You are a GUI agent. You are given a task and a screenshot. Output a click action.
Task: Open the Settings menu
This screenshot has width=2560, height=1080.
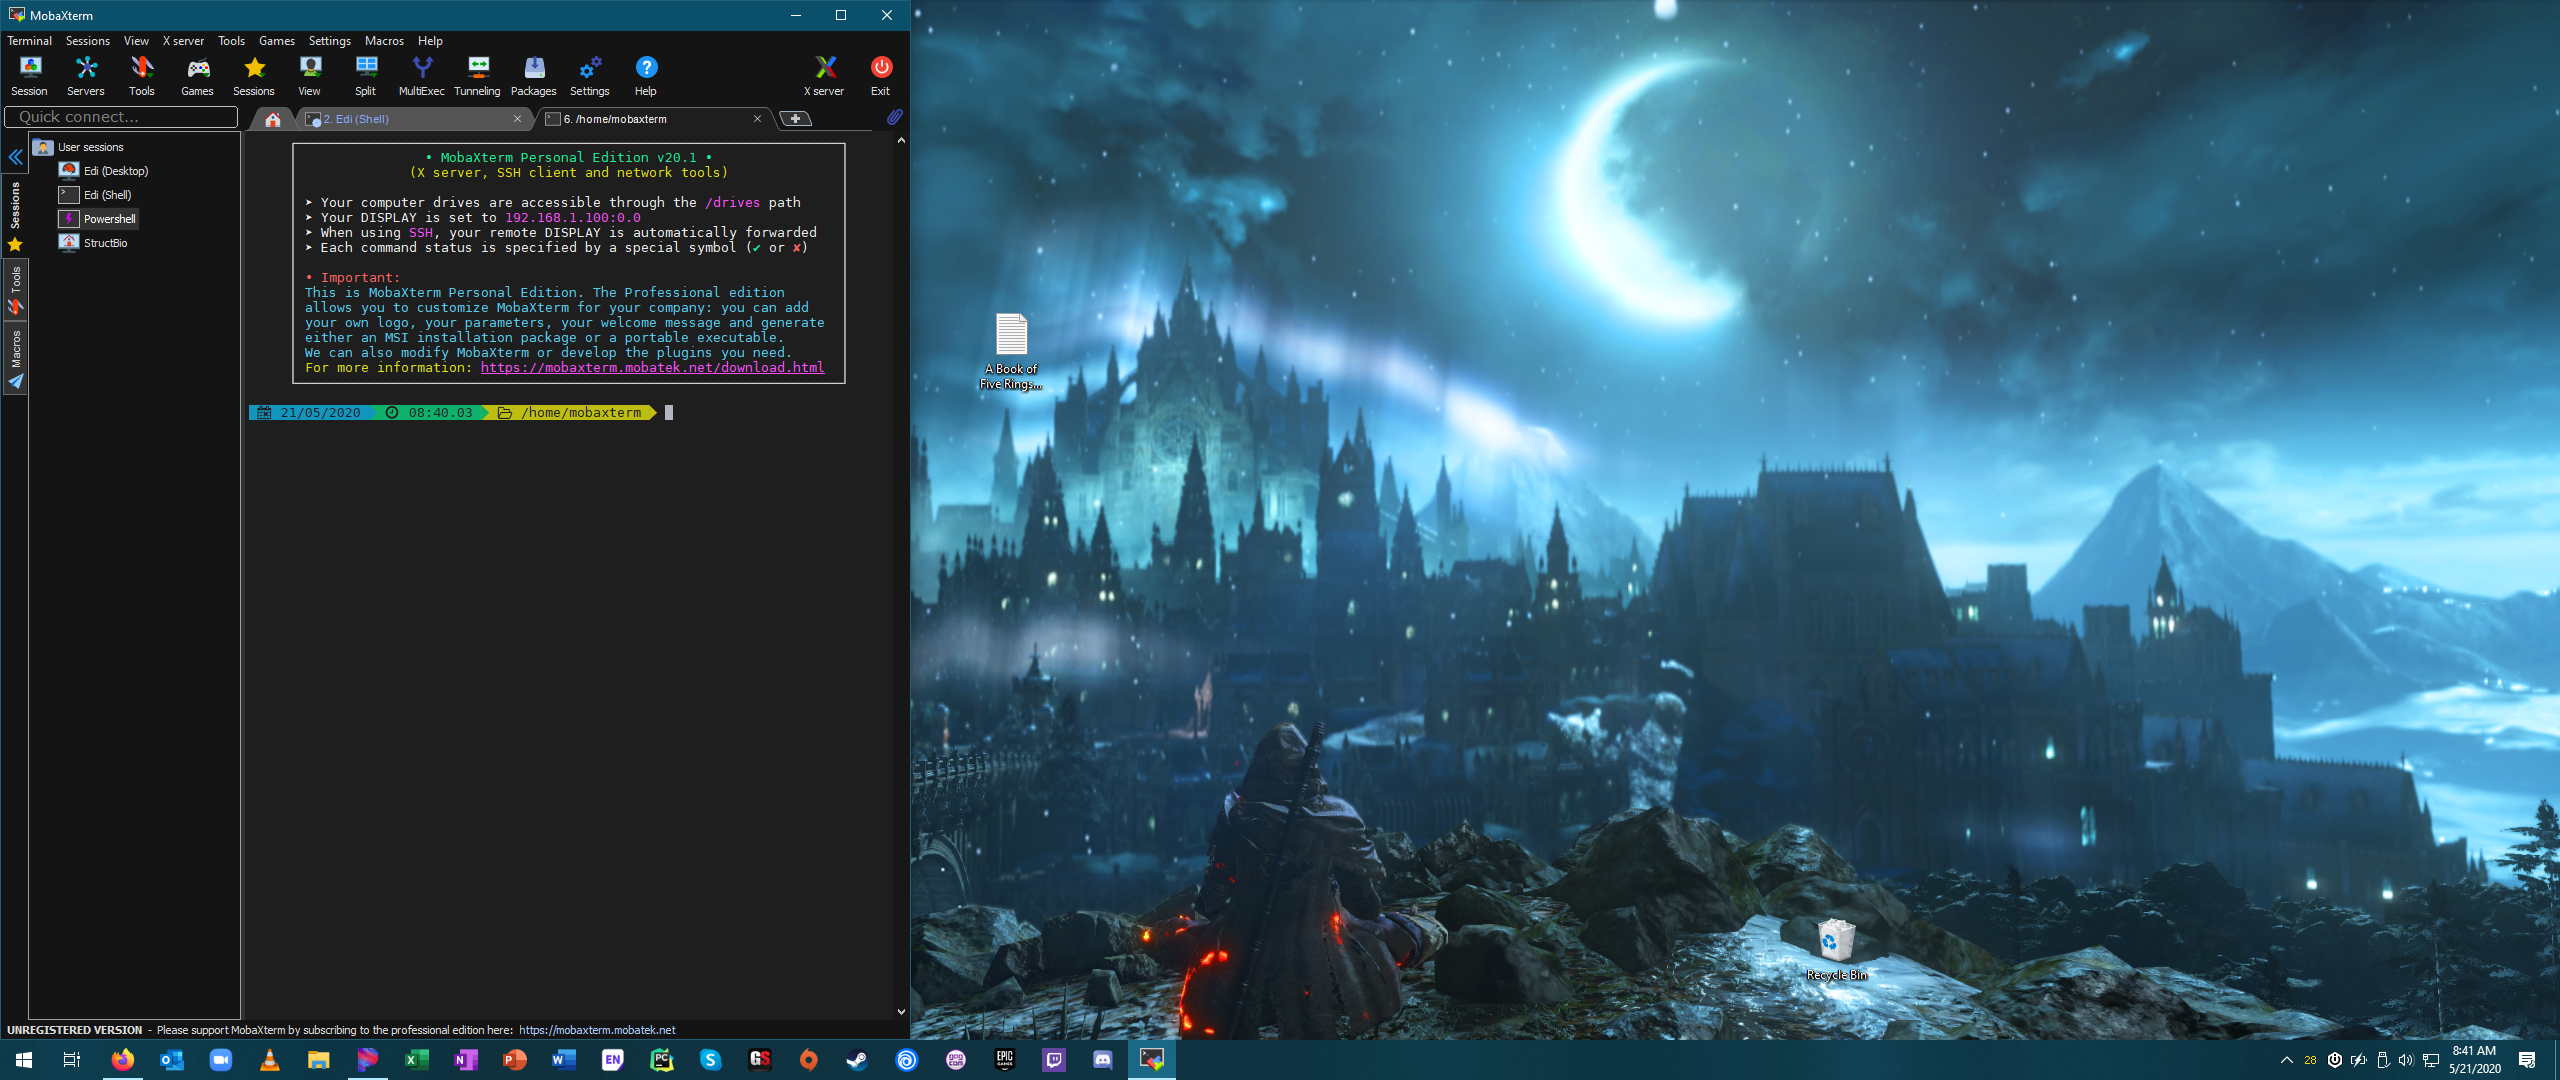[329, 41]
